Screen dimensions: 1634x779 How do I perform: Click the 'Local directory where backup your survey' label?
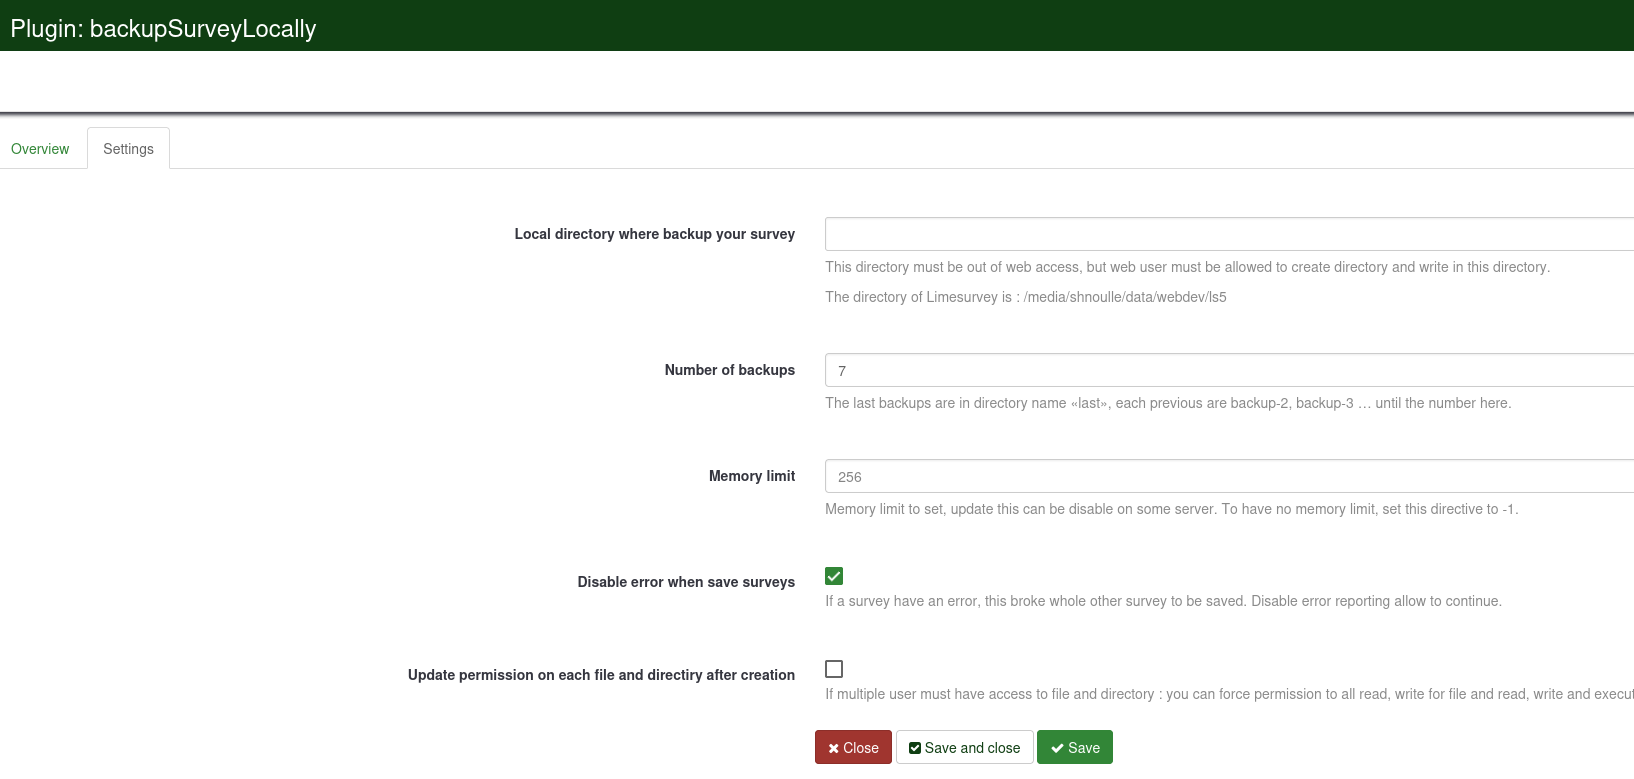(654, 234)
